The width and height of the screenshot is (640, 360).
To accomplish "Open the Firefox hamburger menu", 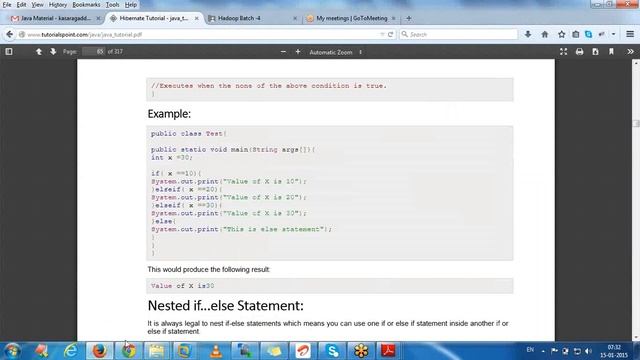I will 630,34.
